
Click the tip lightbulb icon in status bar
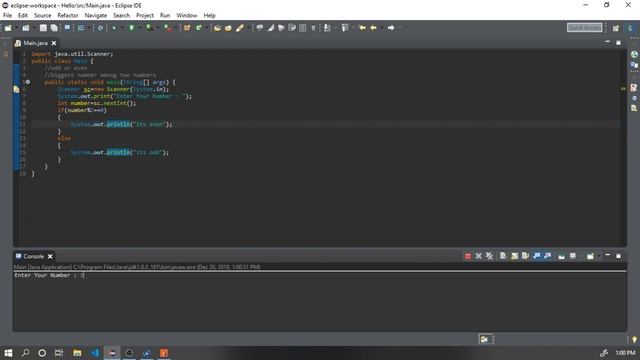(634, 340)
